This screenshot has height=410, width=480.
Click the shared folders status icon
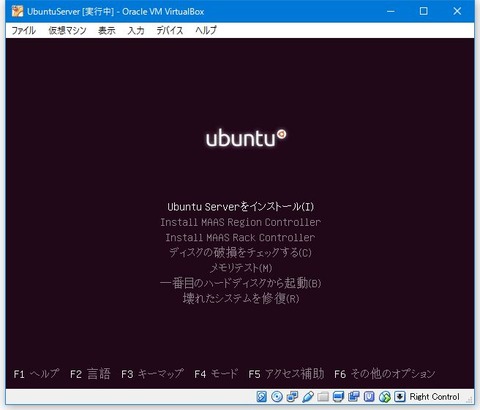(323, 397)
